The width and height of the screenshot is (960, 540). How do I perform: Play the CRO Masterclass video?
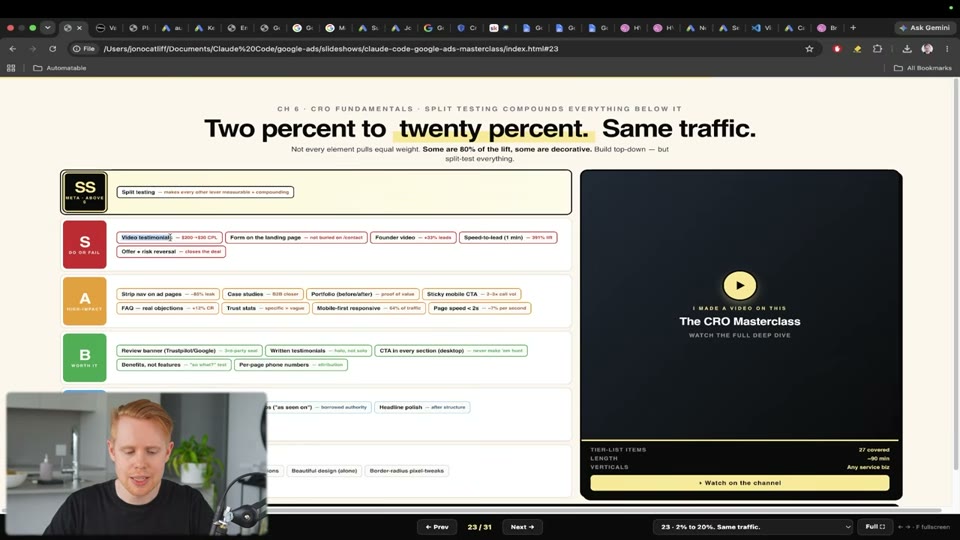click(x=740, y=285)
